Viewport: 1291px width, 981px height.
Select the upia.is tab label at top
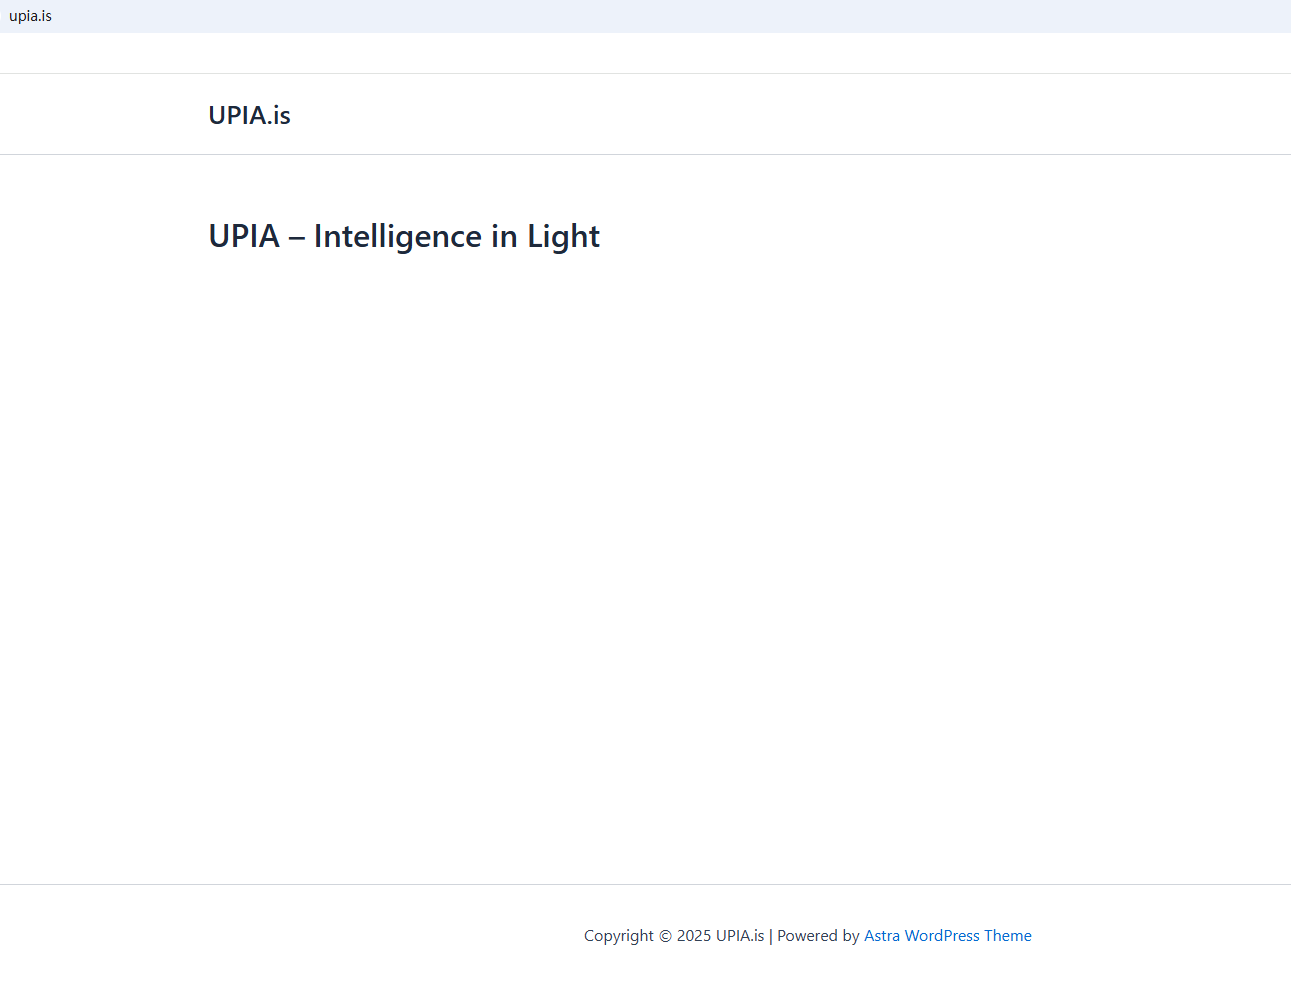point(30,16)
